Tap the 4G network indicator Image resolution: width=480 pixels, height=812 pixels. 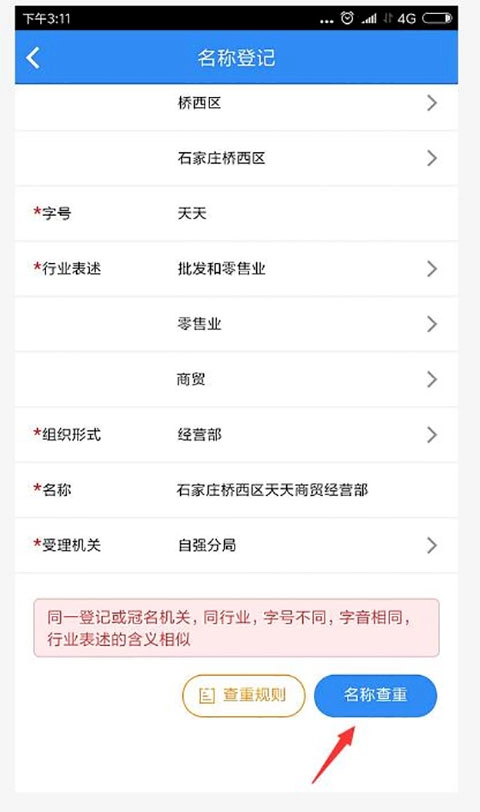[x=406, y=19]
